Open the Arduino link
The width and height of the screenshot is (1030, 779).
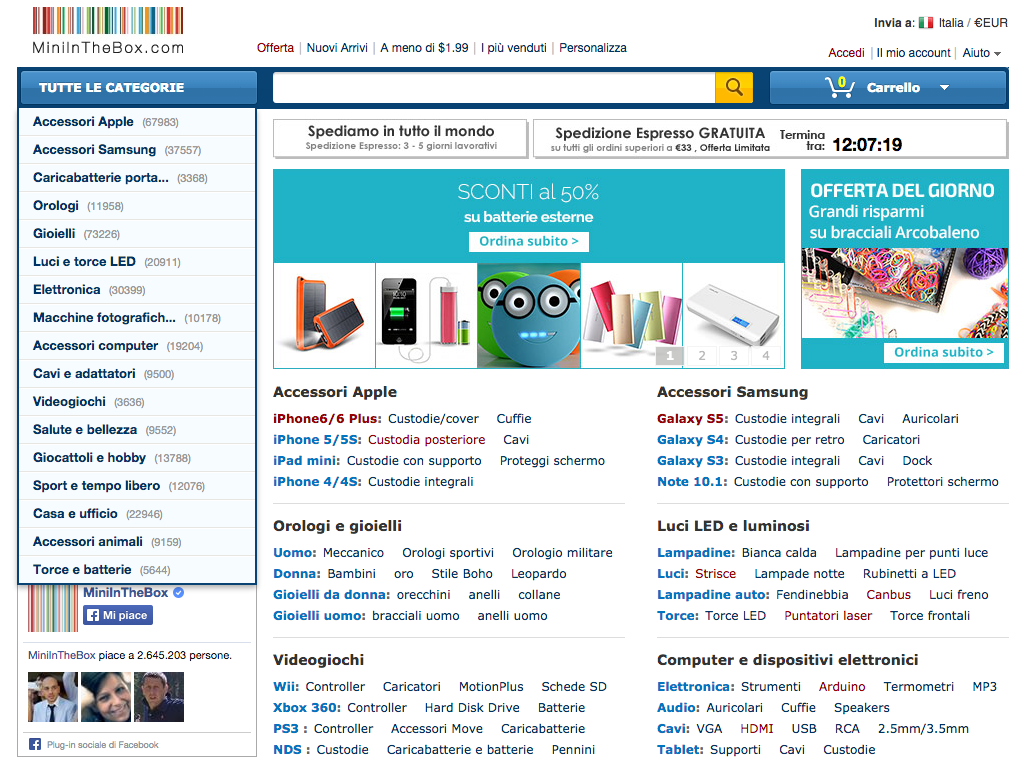[841, 687]
